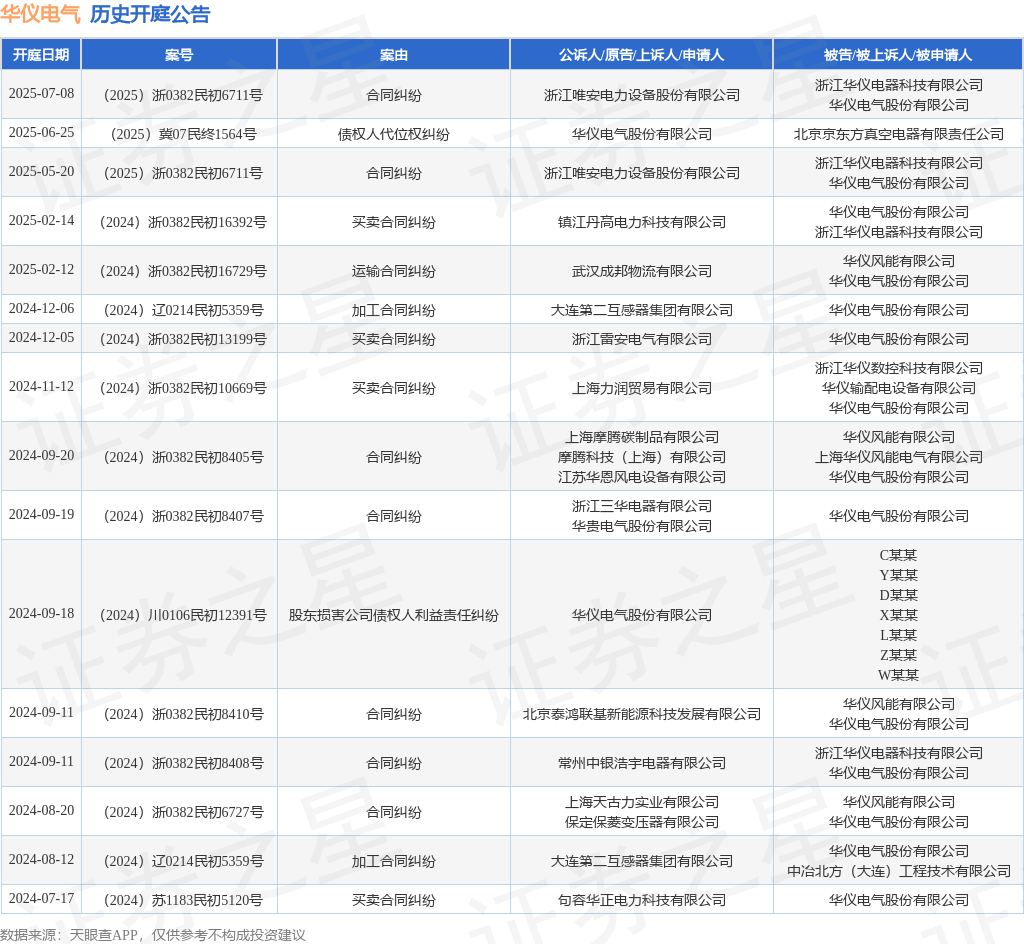Click plaintiff 浙江三华电器有限公司

click(x=641, y=506)
